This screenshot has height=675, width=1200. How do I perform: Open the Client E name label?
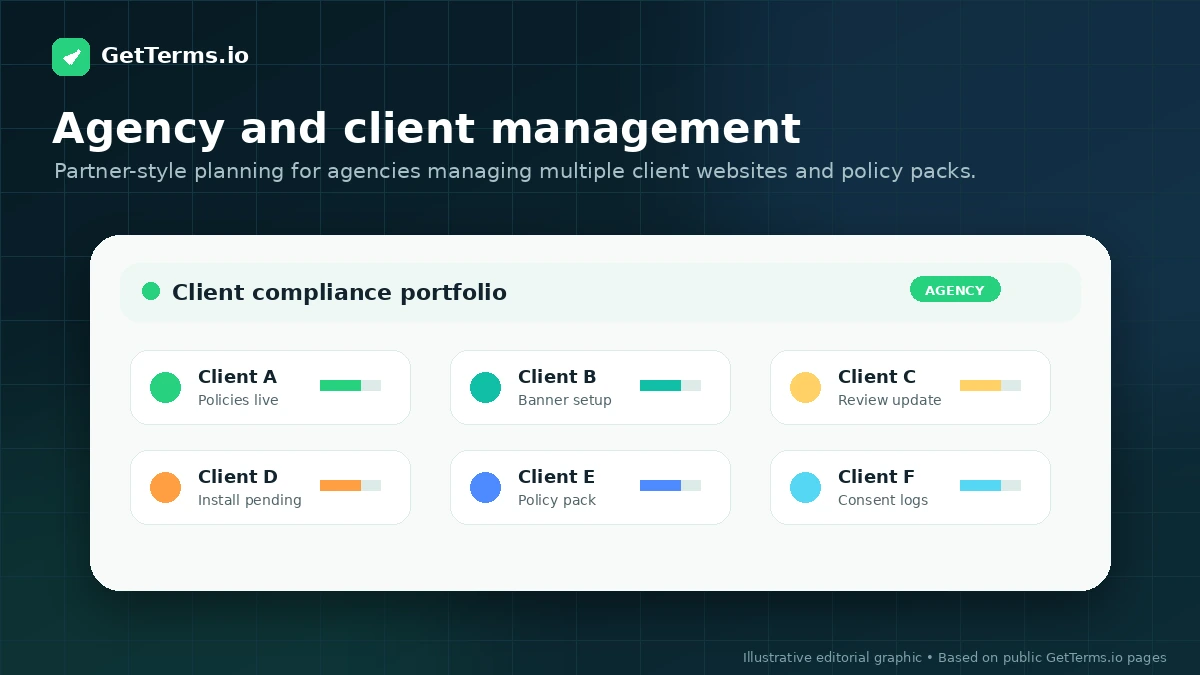coord(556,477)
